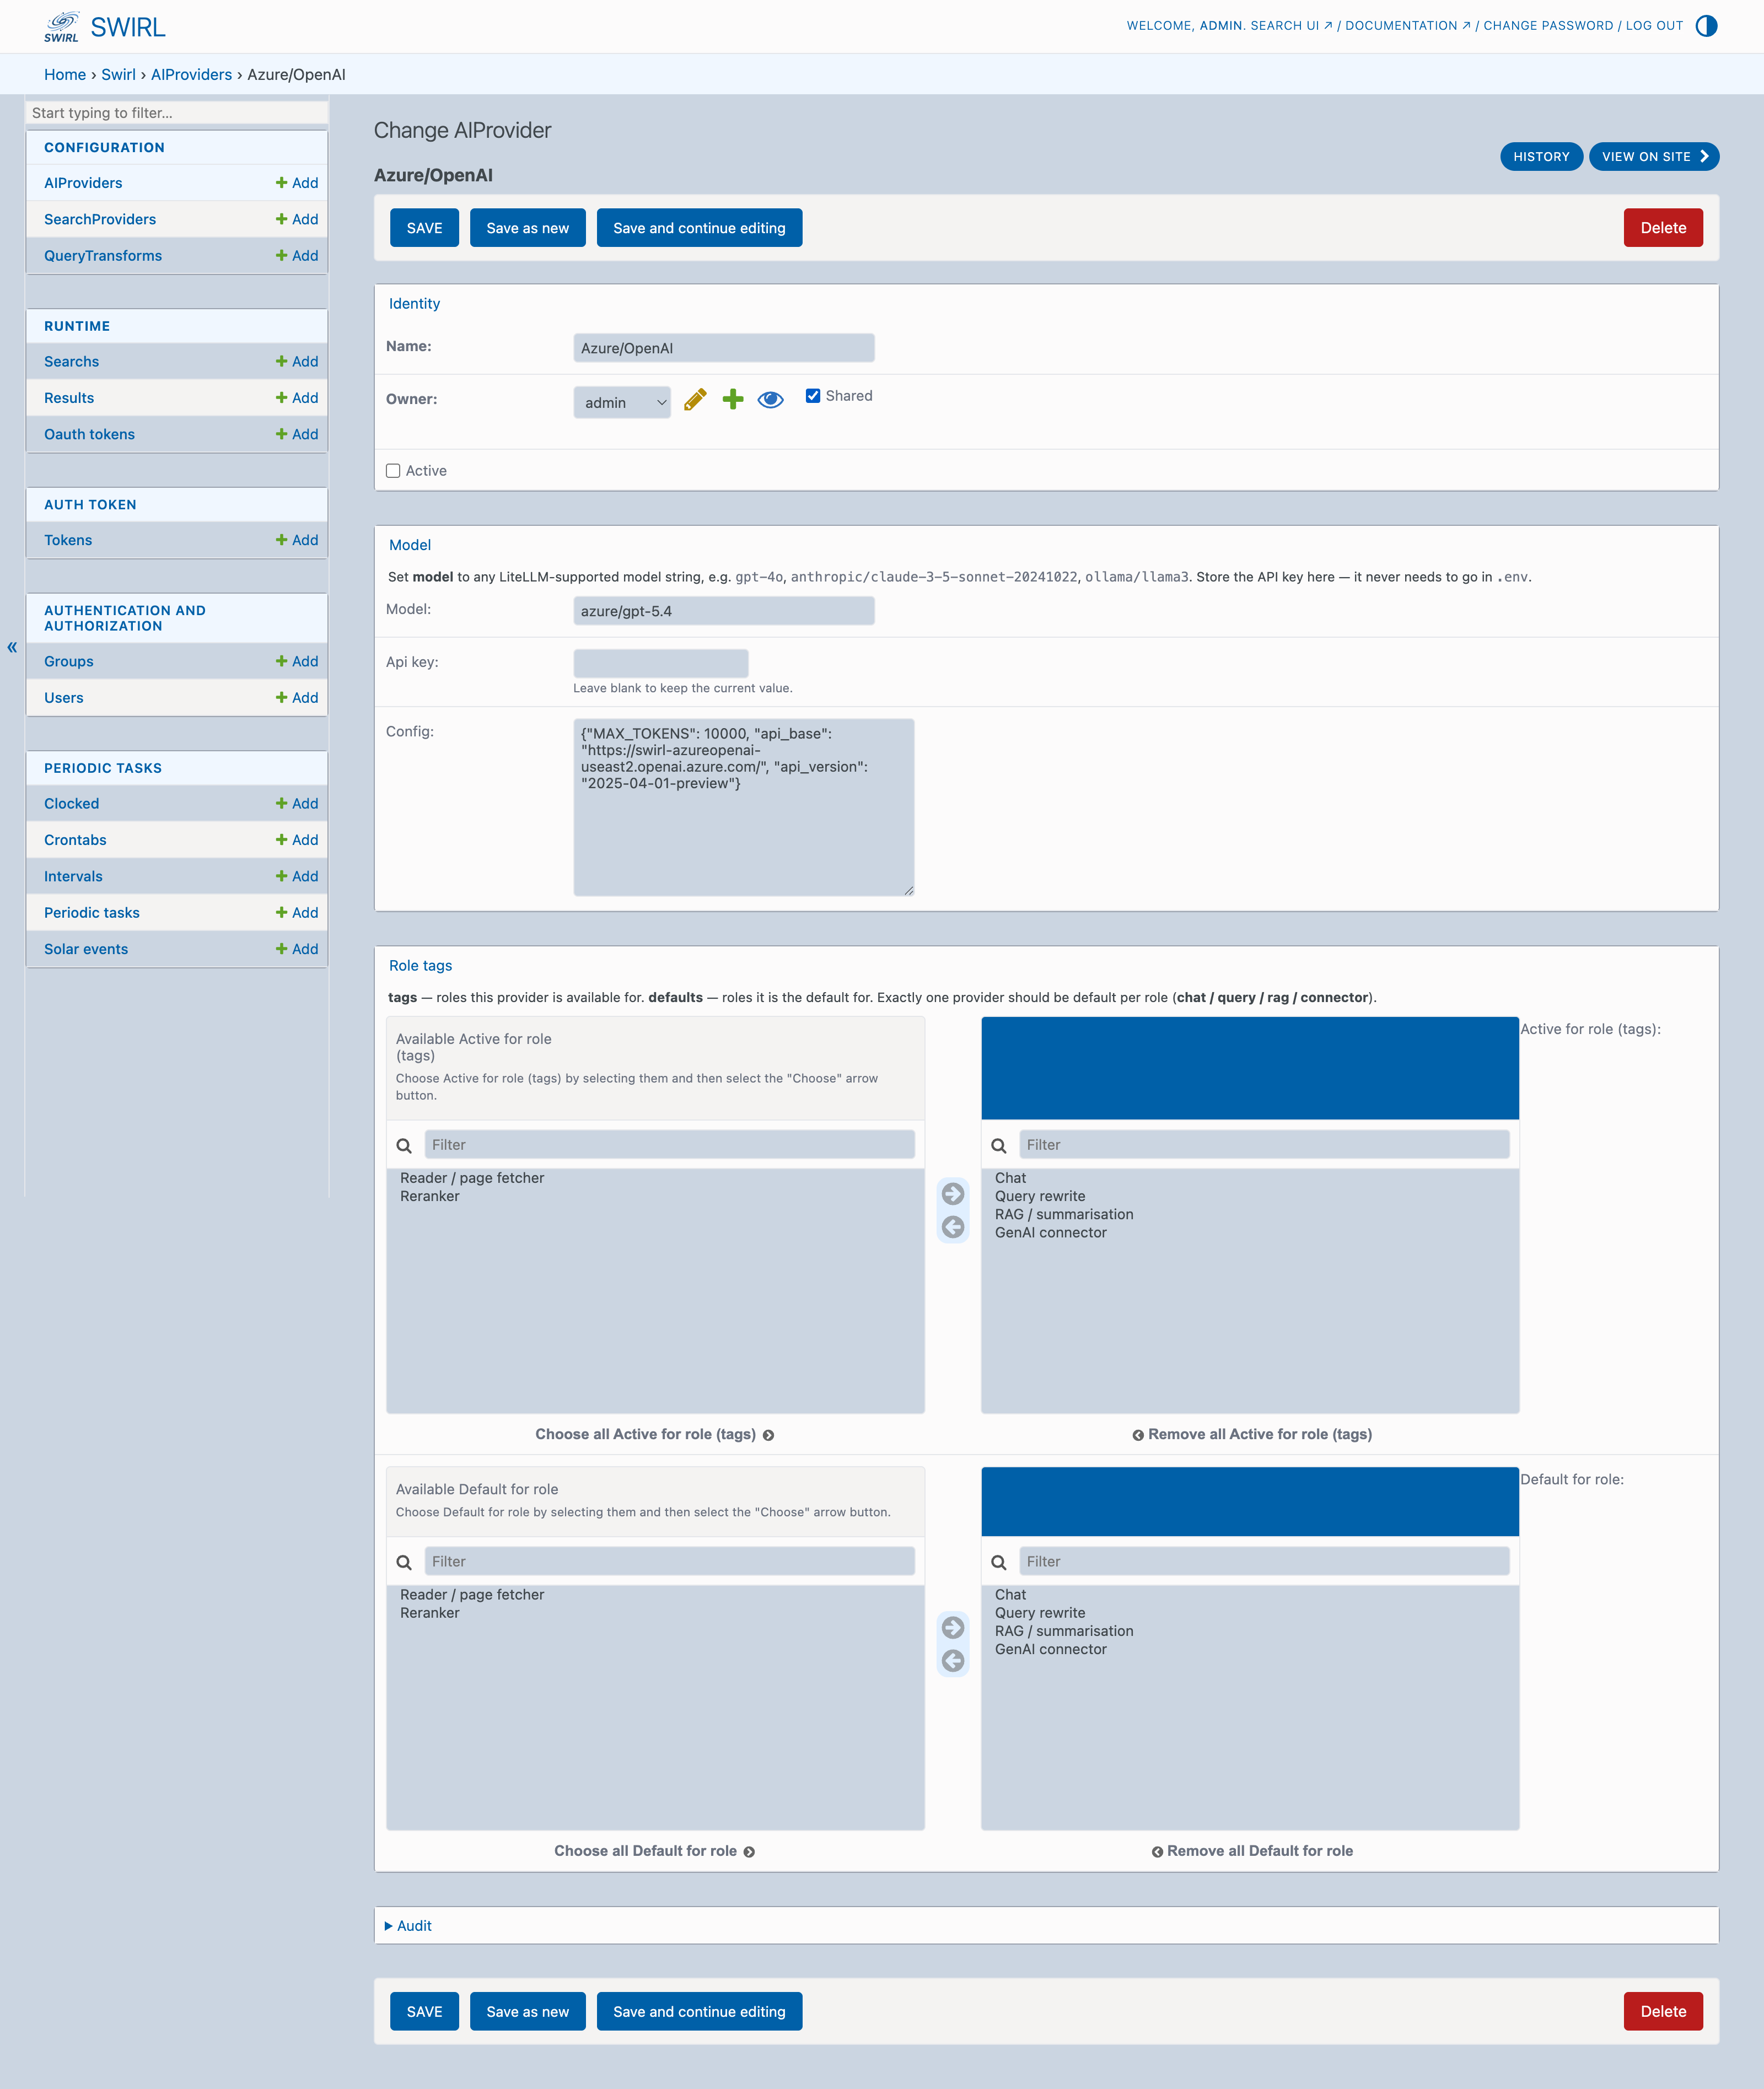Click the Name input field
Screen dimensions: 1764x2089
click(x=724, y=348)
